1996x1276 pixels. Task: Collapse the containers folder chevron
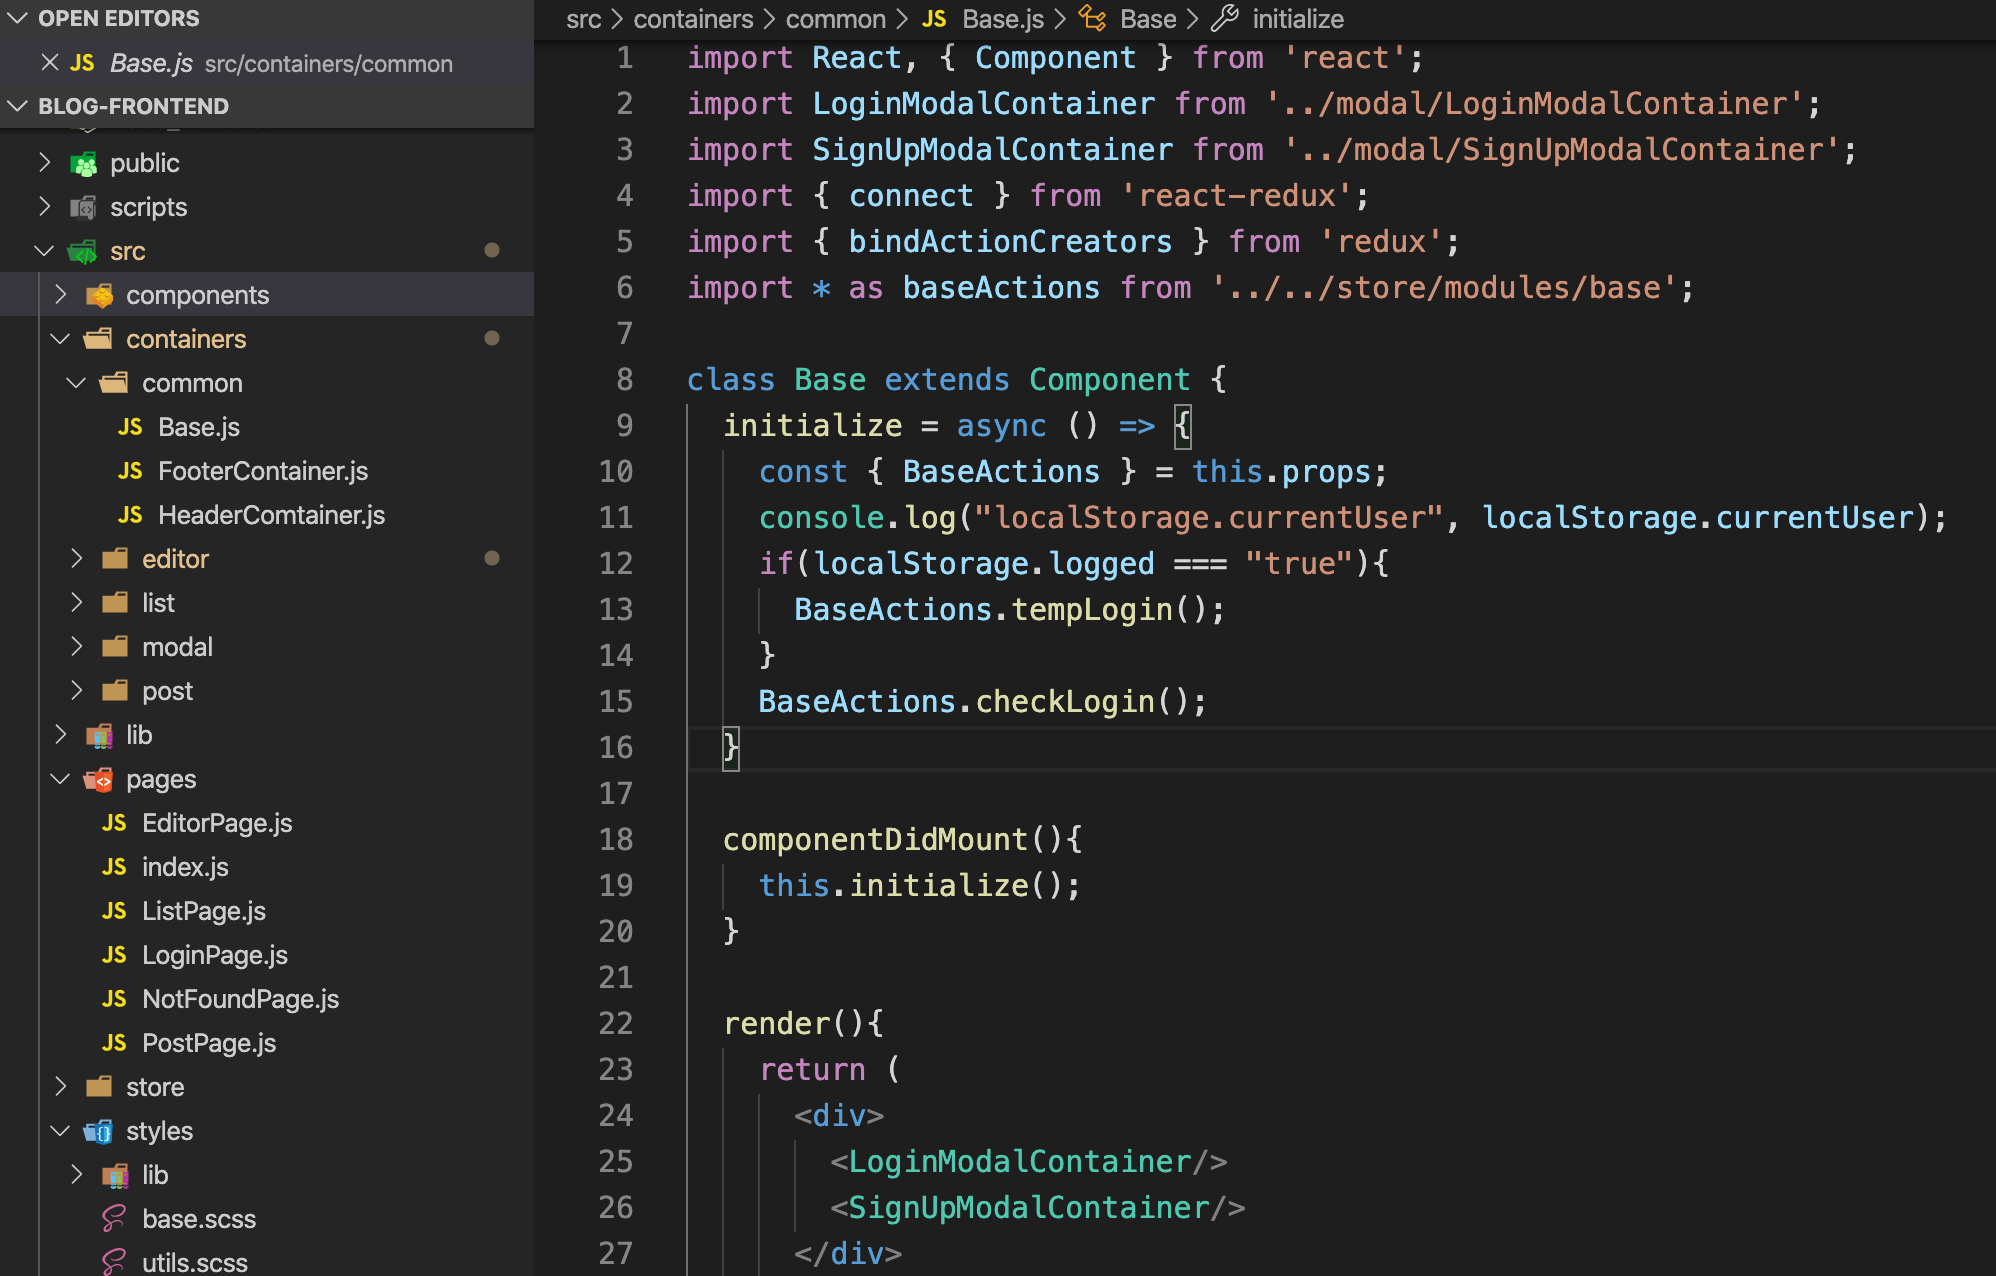click(x=61, y=339)
